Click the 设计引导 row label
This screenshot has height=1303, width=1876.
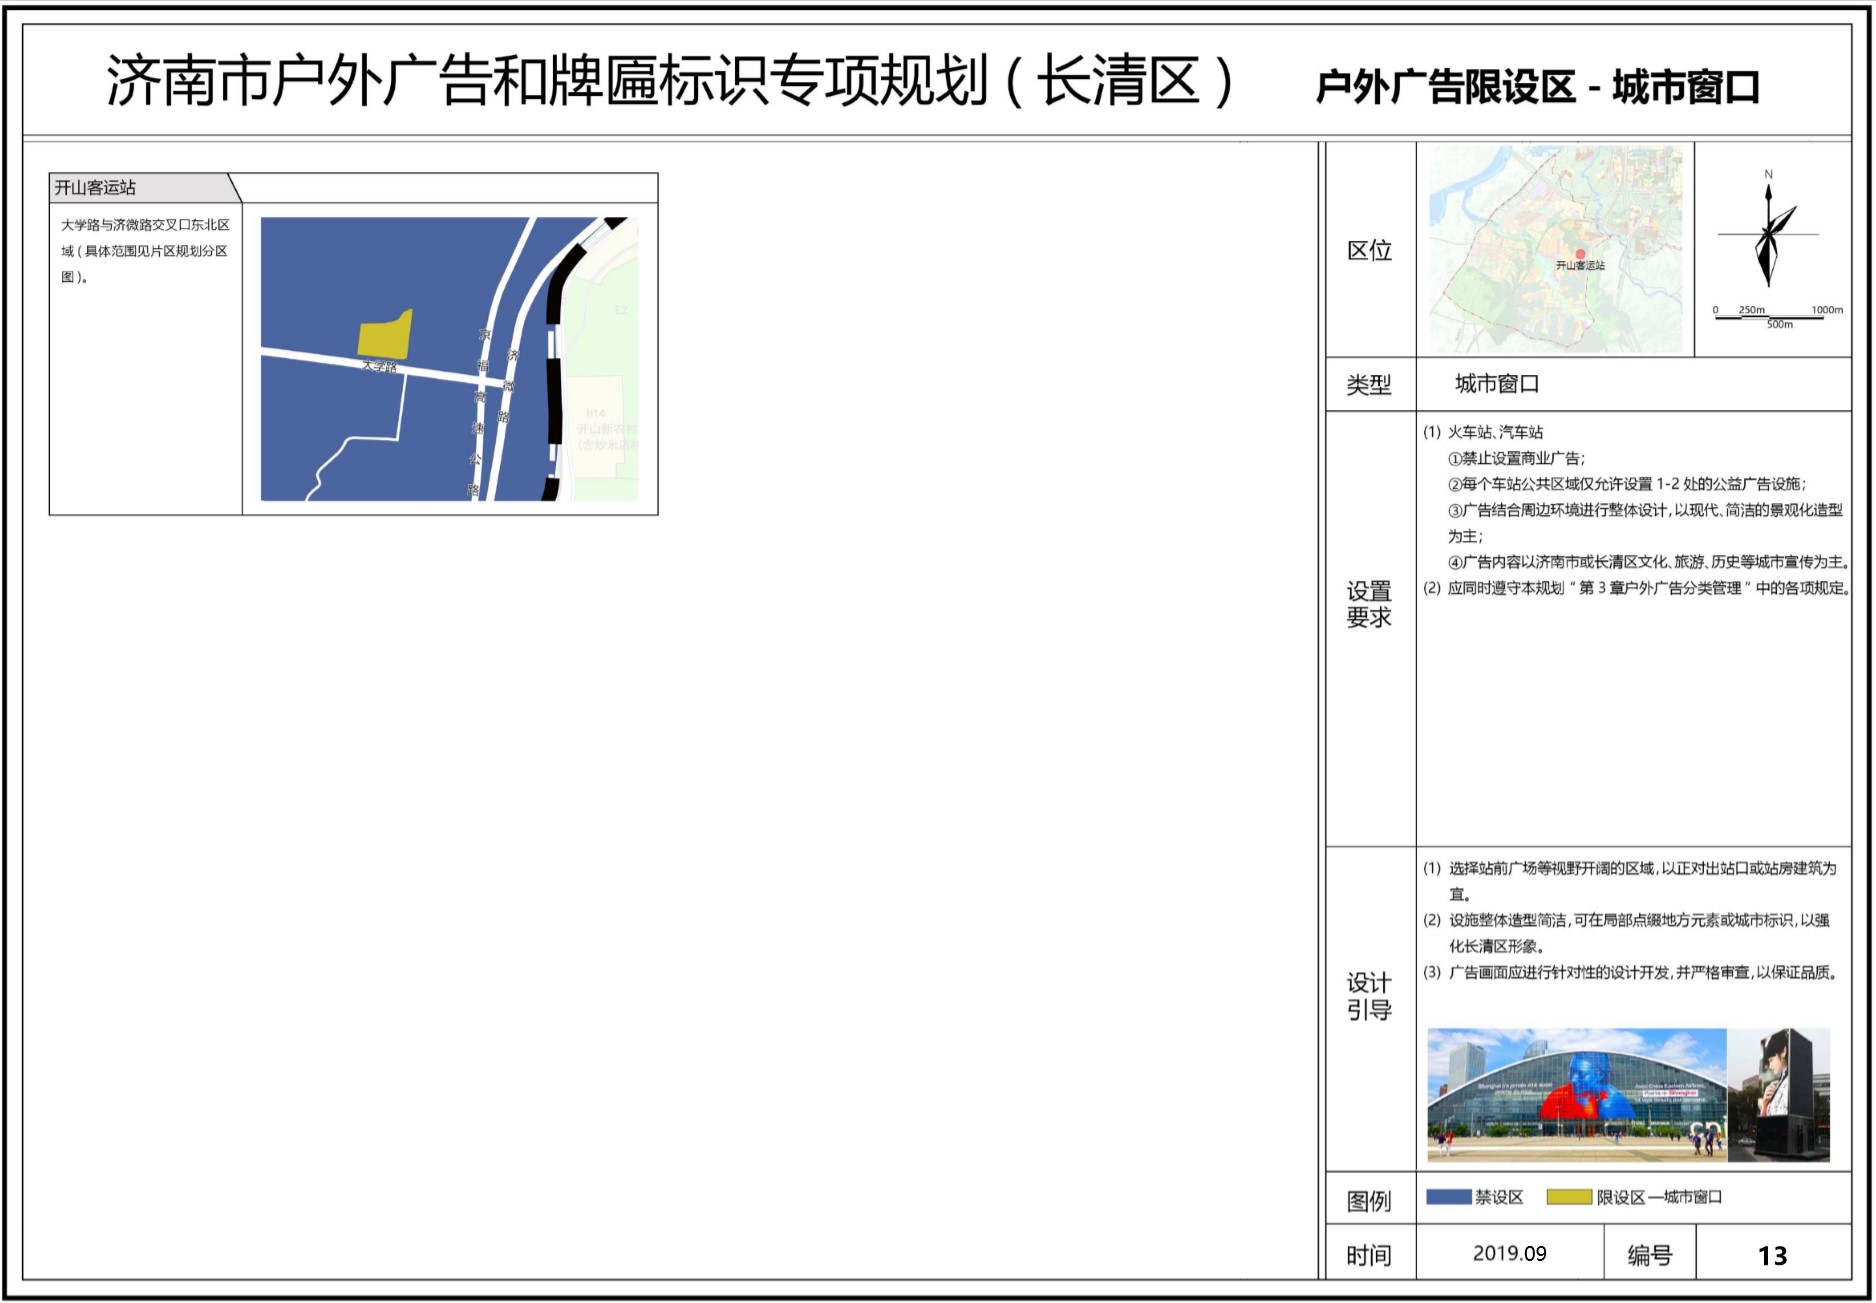pyautogui.click(x=1368, y=996)
